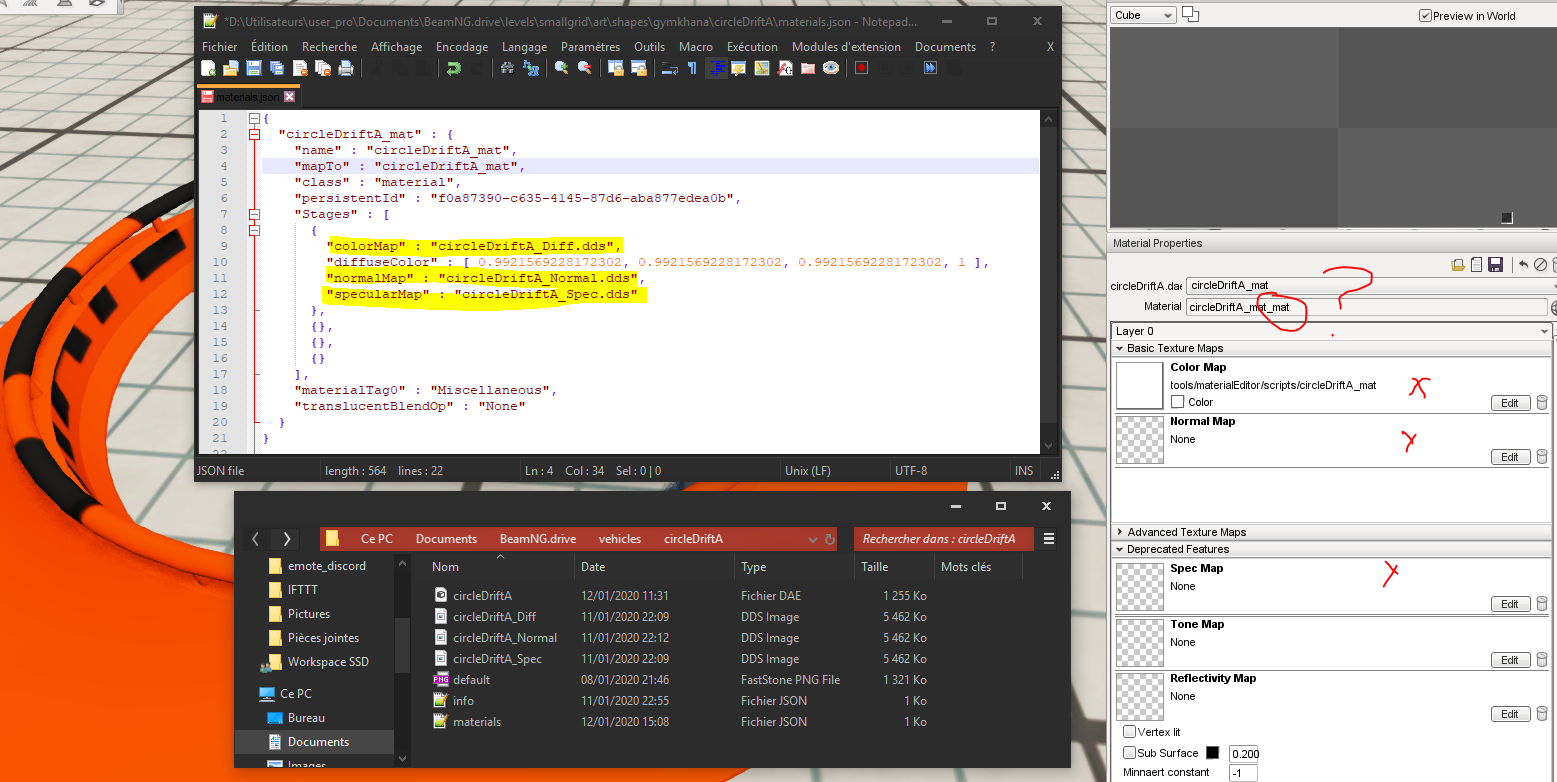Collapse the Stages fold marker on line 7
Screen dimensions: 1557x782
point(254,214)
